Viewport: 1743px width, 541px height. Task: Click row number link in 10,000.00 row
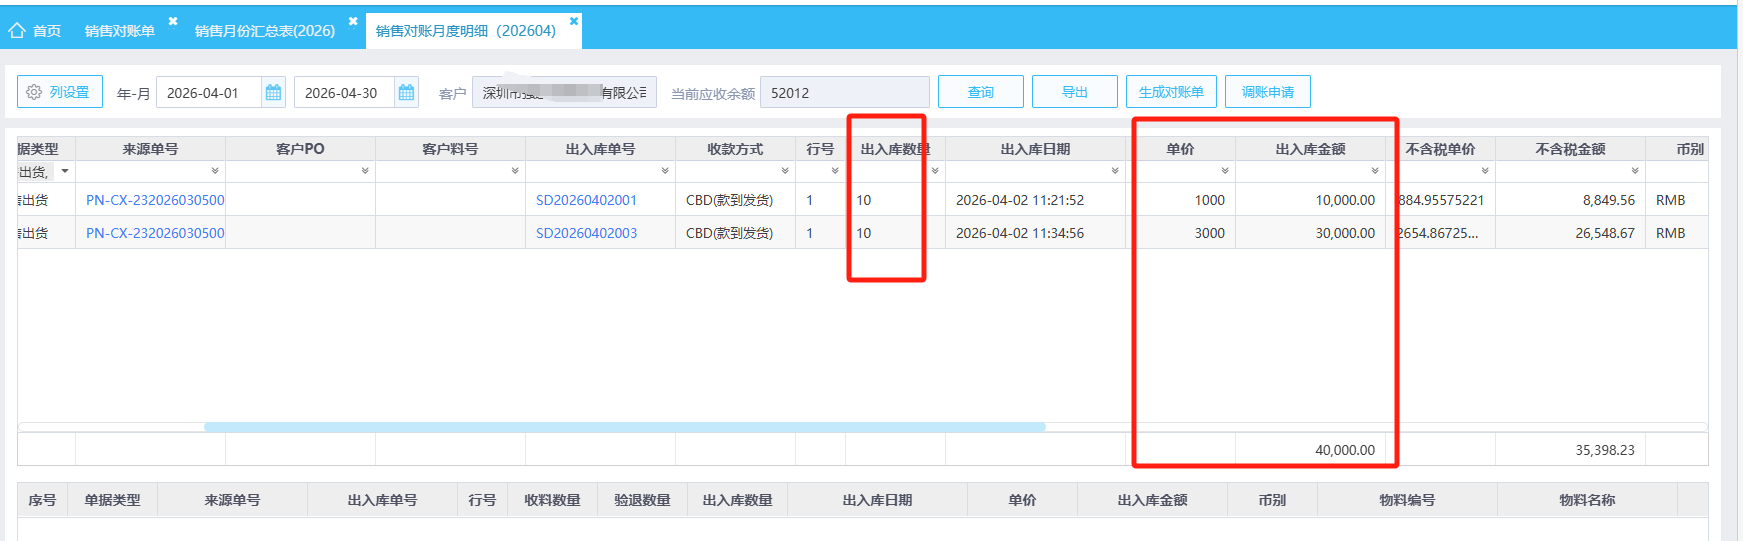810,200
